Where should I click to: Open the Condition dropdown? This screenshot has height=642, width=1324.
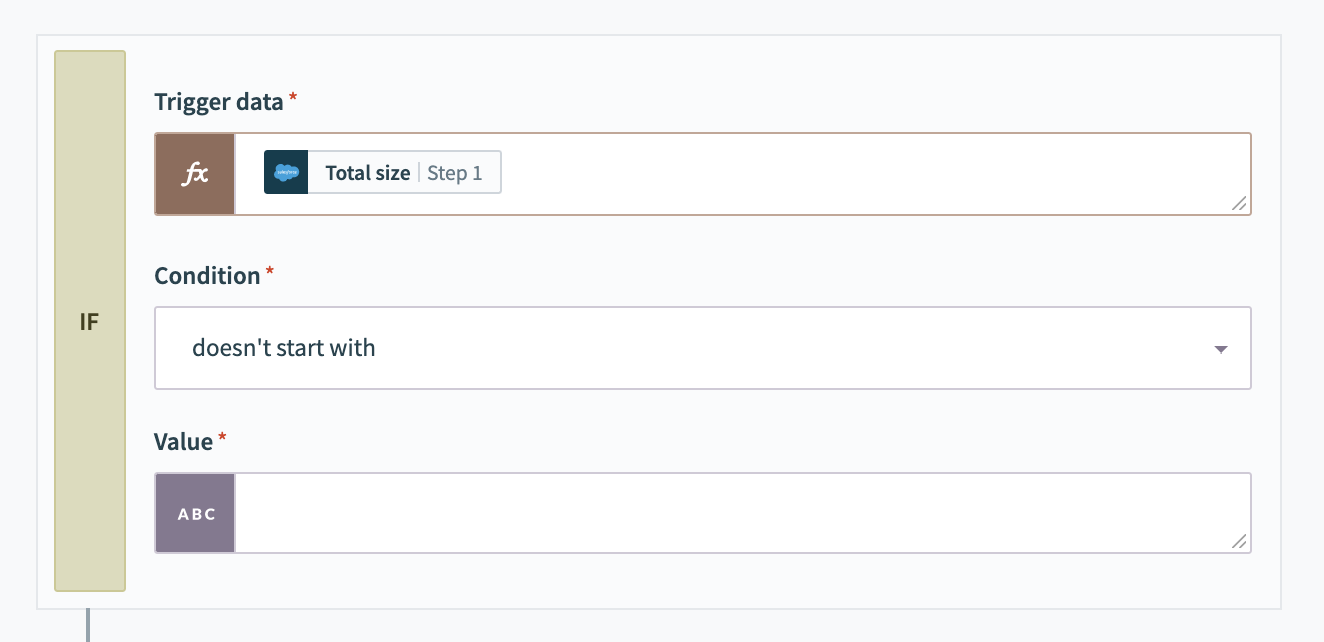tap(703, 347)
